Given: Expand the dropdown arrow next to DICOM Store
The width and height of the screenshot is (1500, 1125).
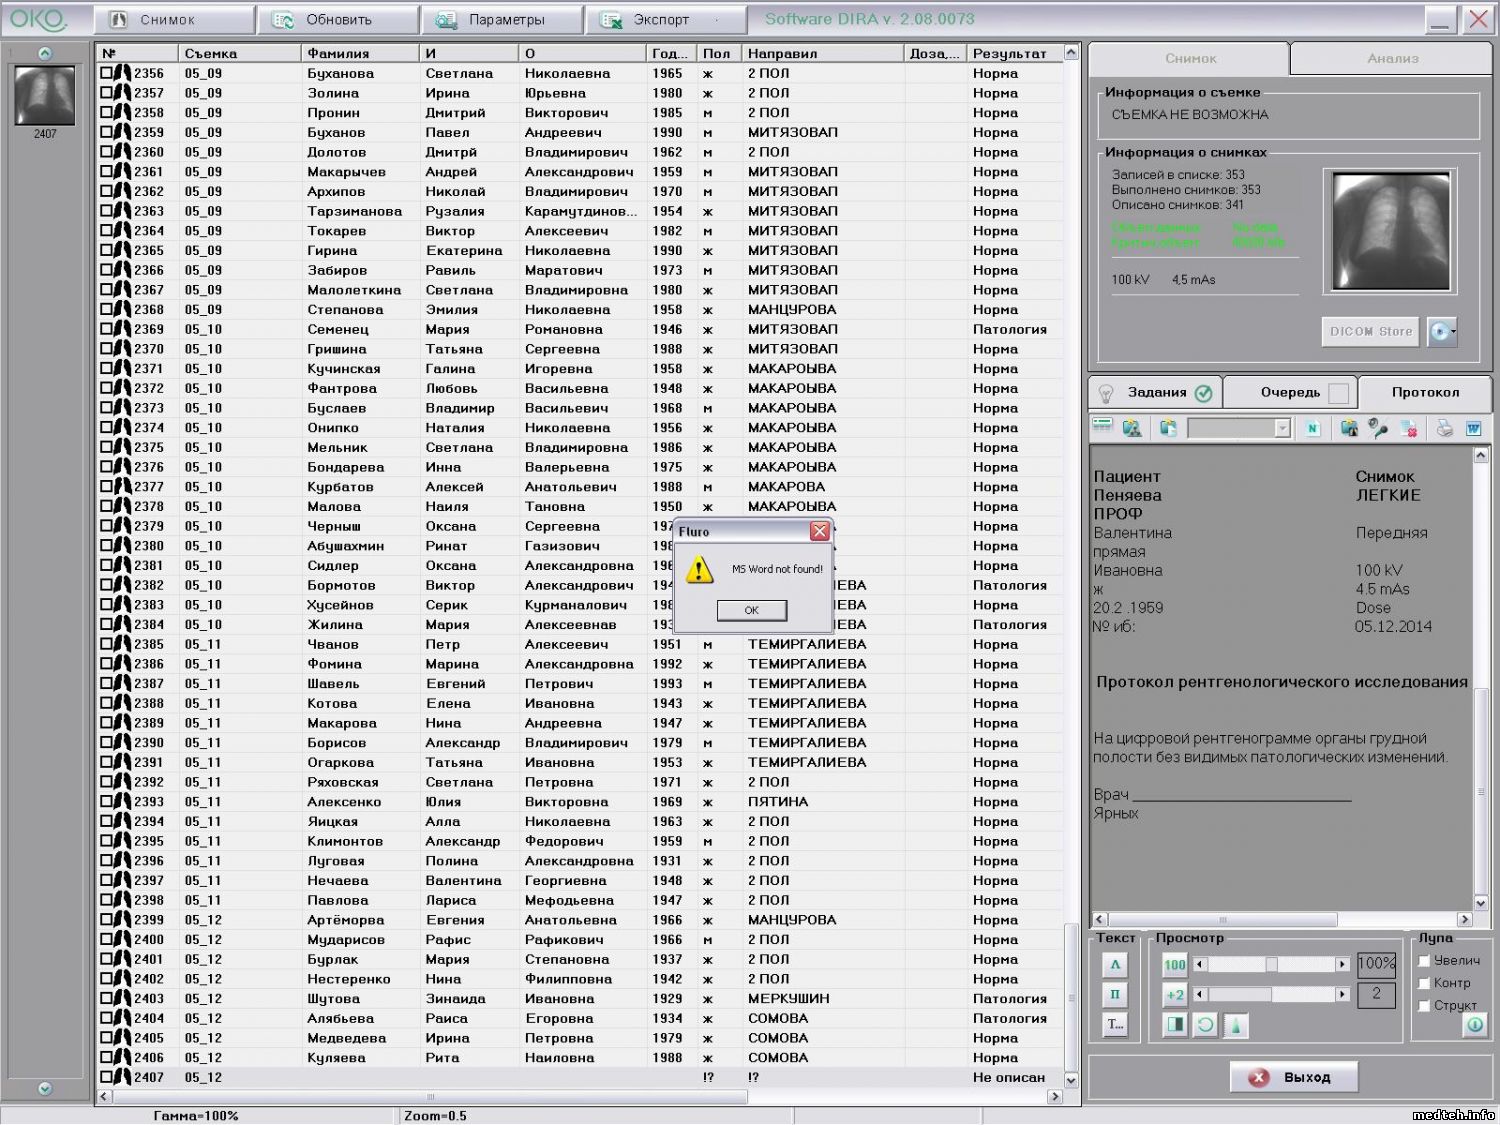Looking at the screenshot, I should pos(1453,331).
